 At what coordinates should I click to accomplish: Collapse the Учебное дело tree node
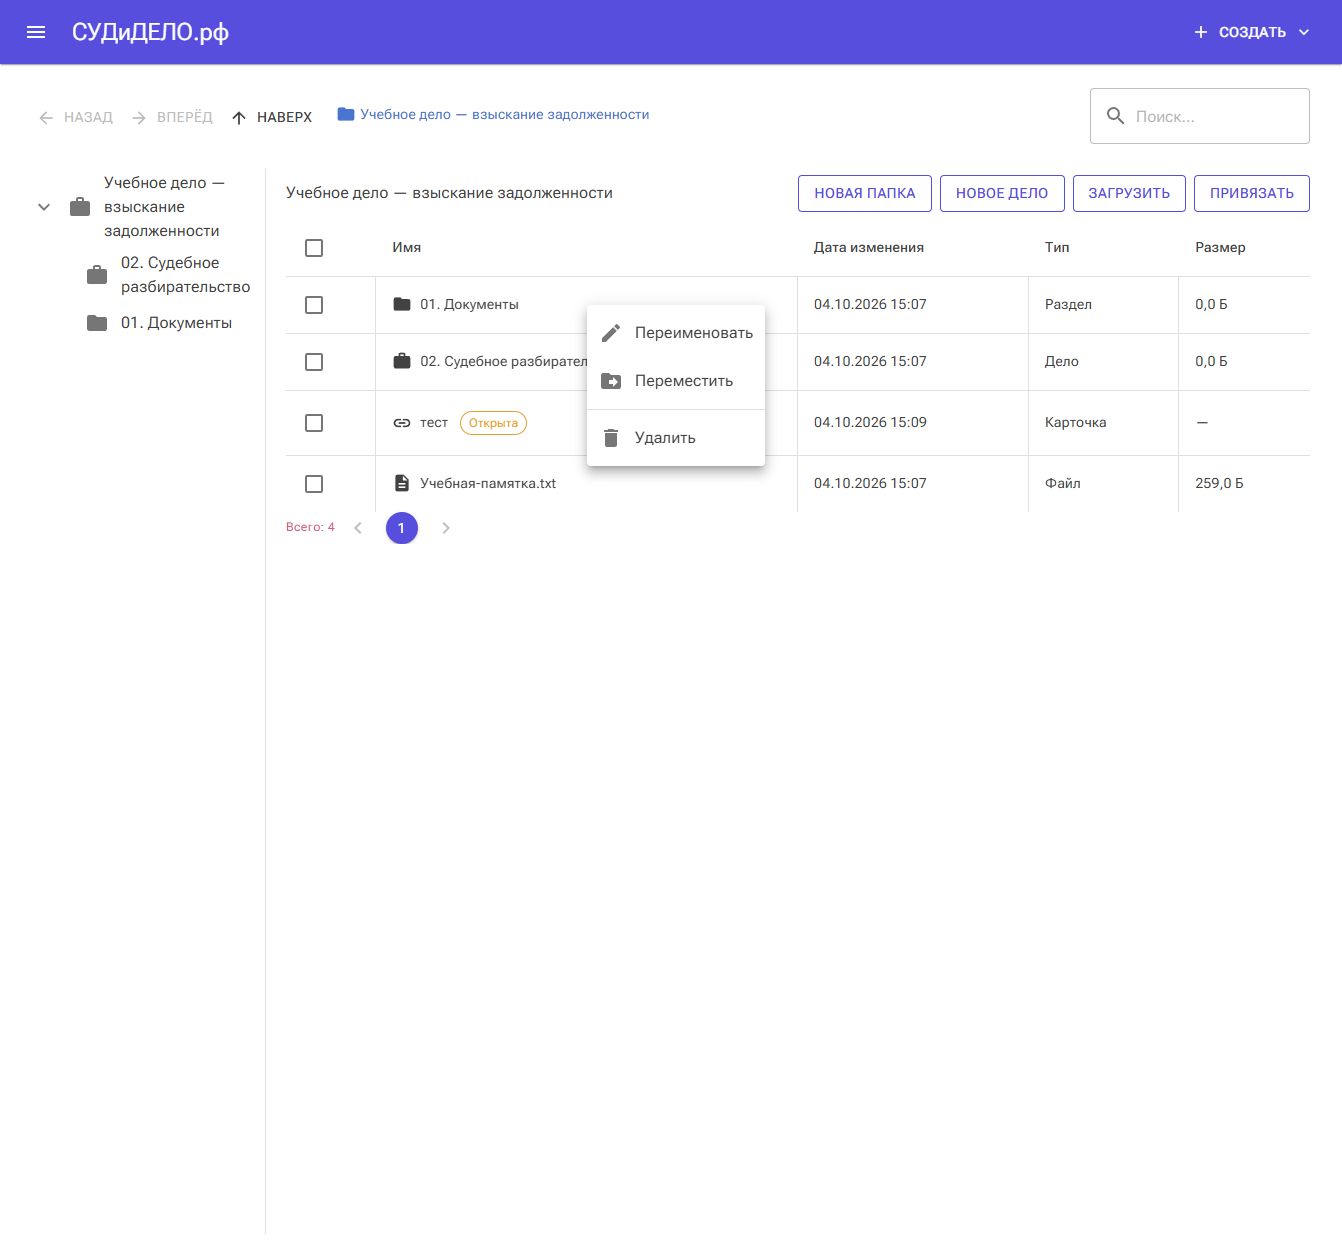44,207
